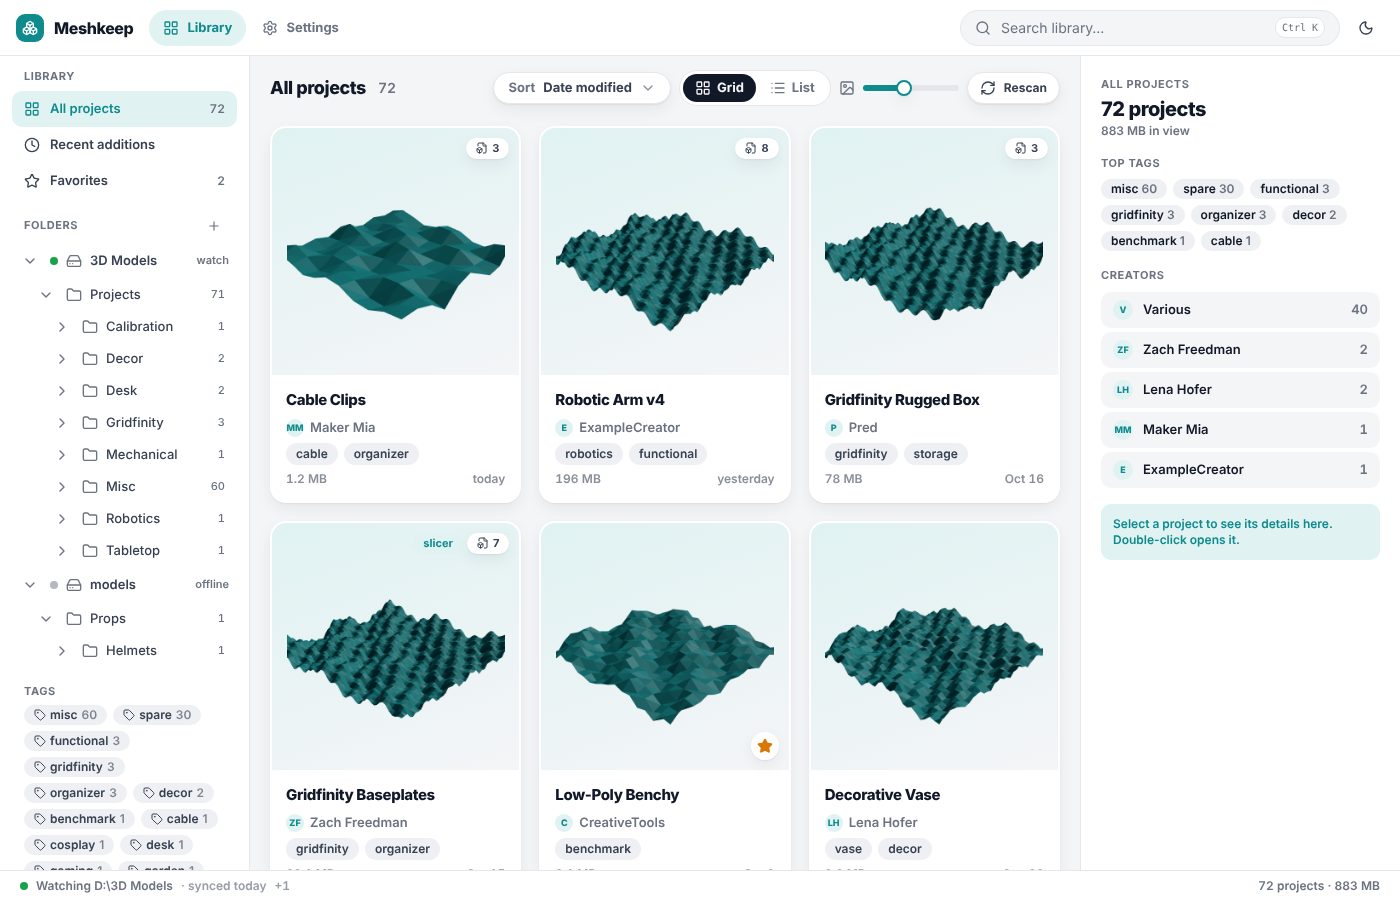Screen dimensions: 1400x900
Task: Click Gridfinity Rugged Box file count badge
Action: [x=1027, y=148]
